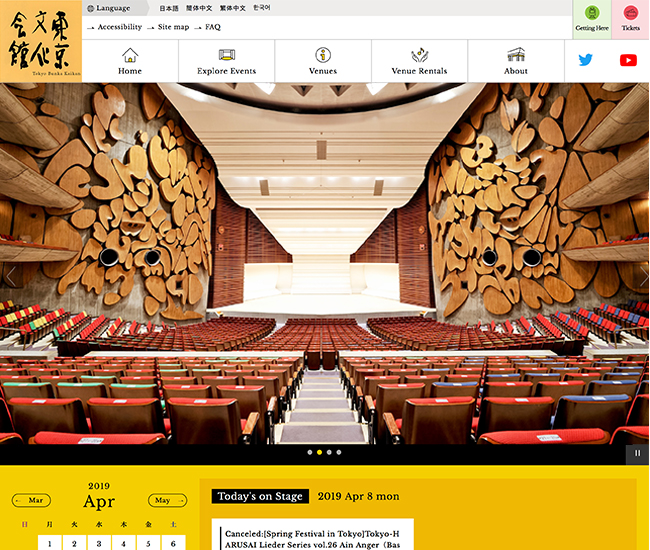Open the Home menu item
Image resolution: width=650 pixels, height=550 pixels.
point(130,61)
